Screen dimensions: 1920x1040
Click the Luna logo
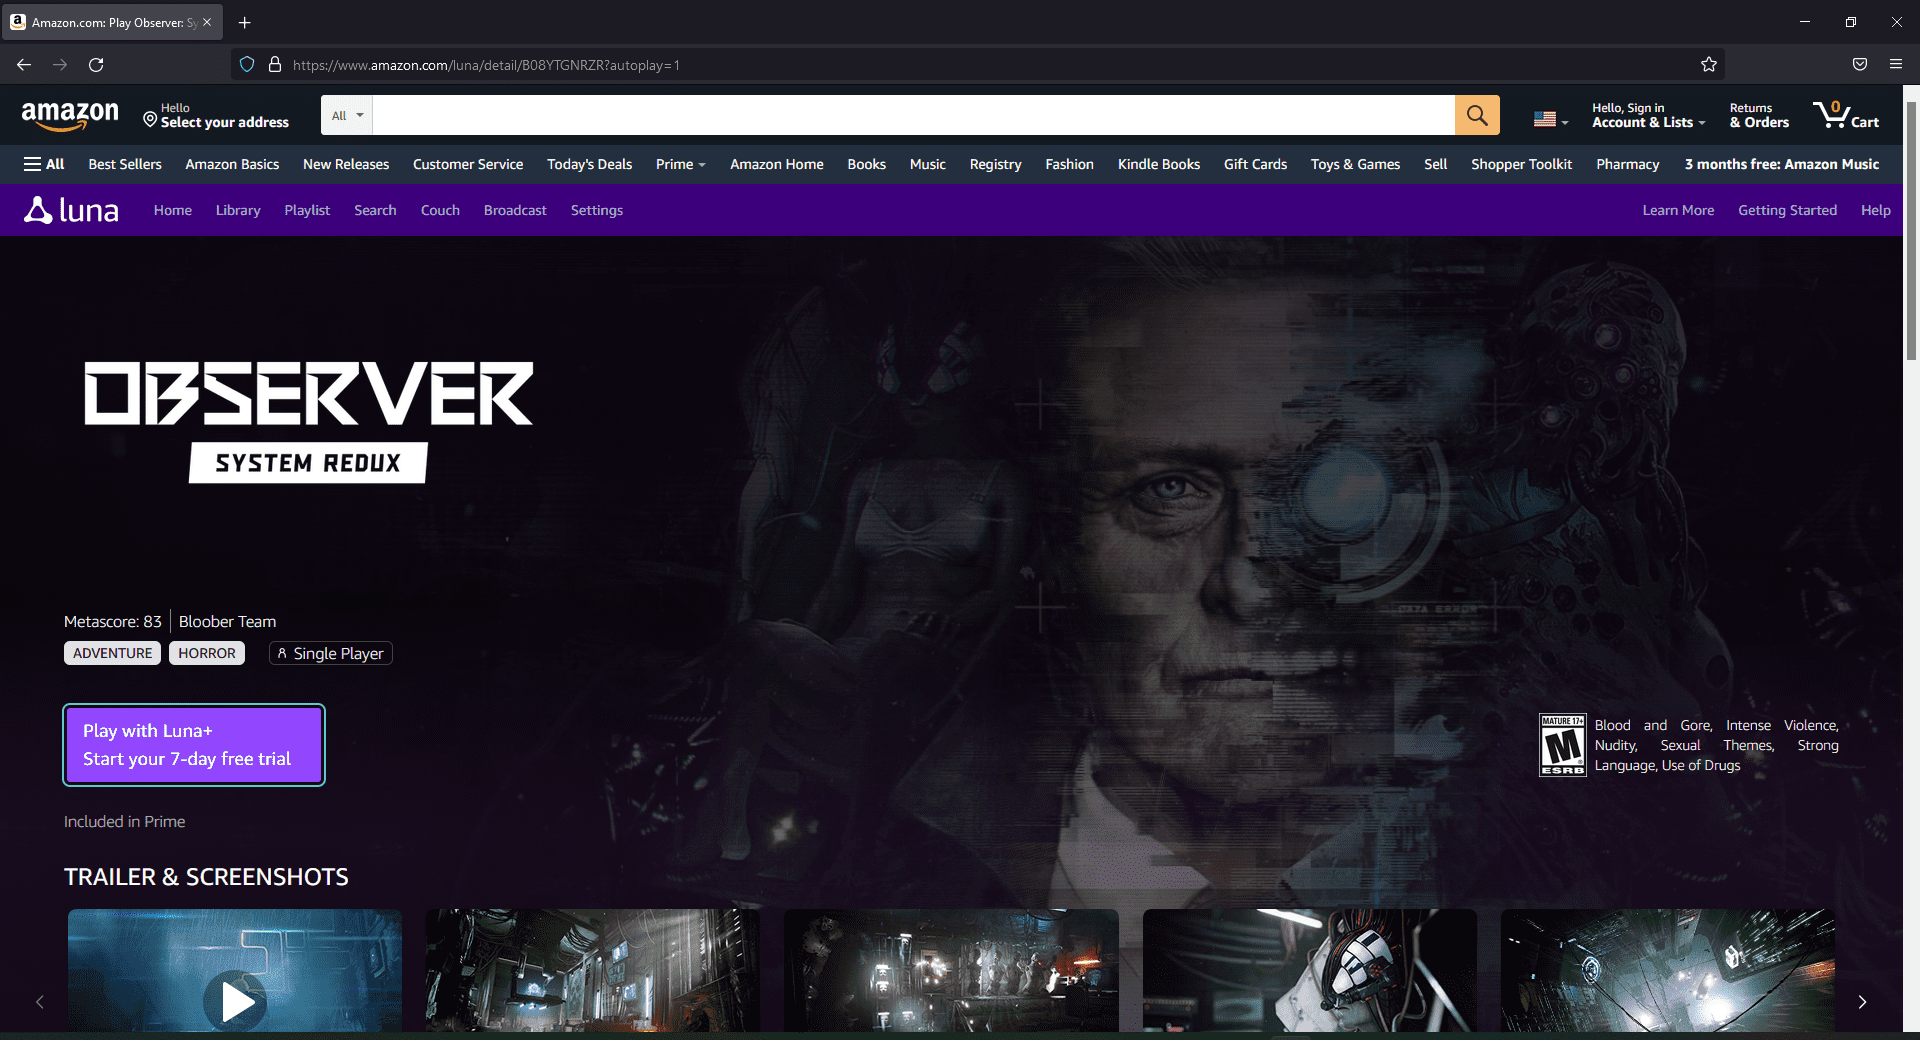pos(71,210)
